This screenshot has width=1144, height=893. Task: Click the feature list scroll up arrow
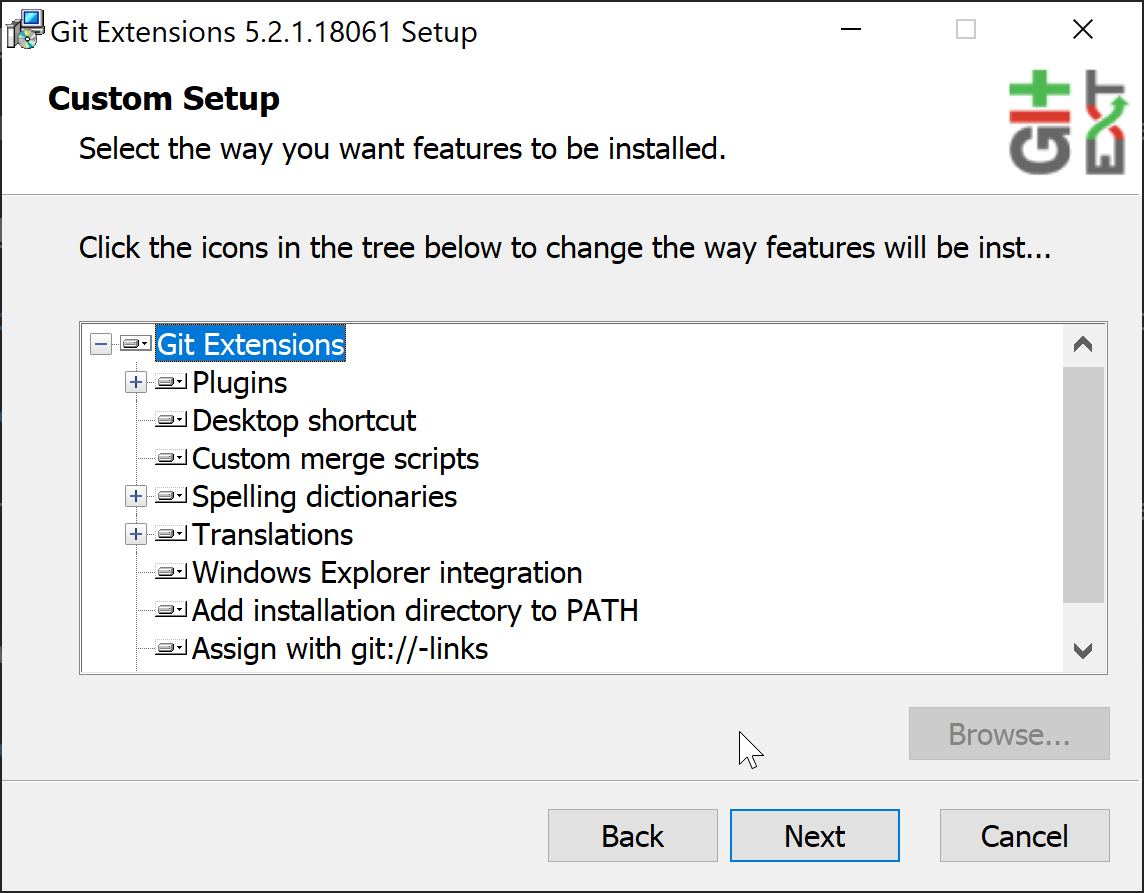click(x=1083, y=345)
